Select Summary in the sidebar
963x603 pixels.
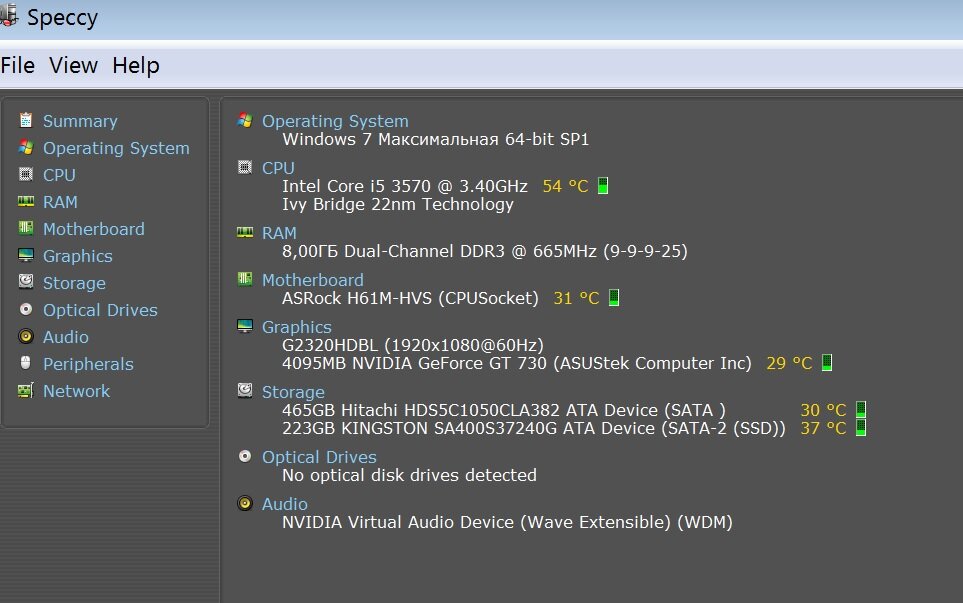pyautogui.click(x=80, y=121)
